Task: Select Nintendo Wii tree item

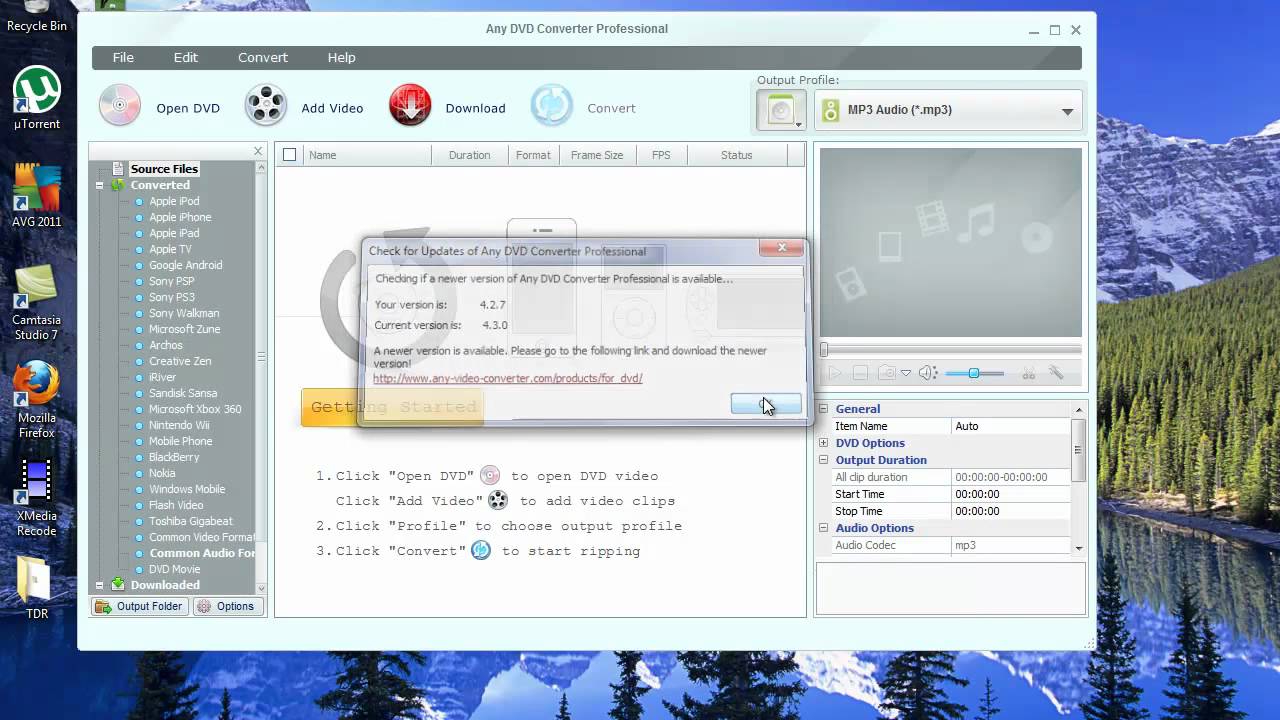Action: pyautogui.click(x=179, y=425)
